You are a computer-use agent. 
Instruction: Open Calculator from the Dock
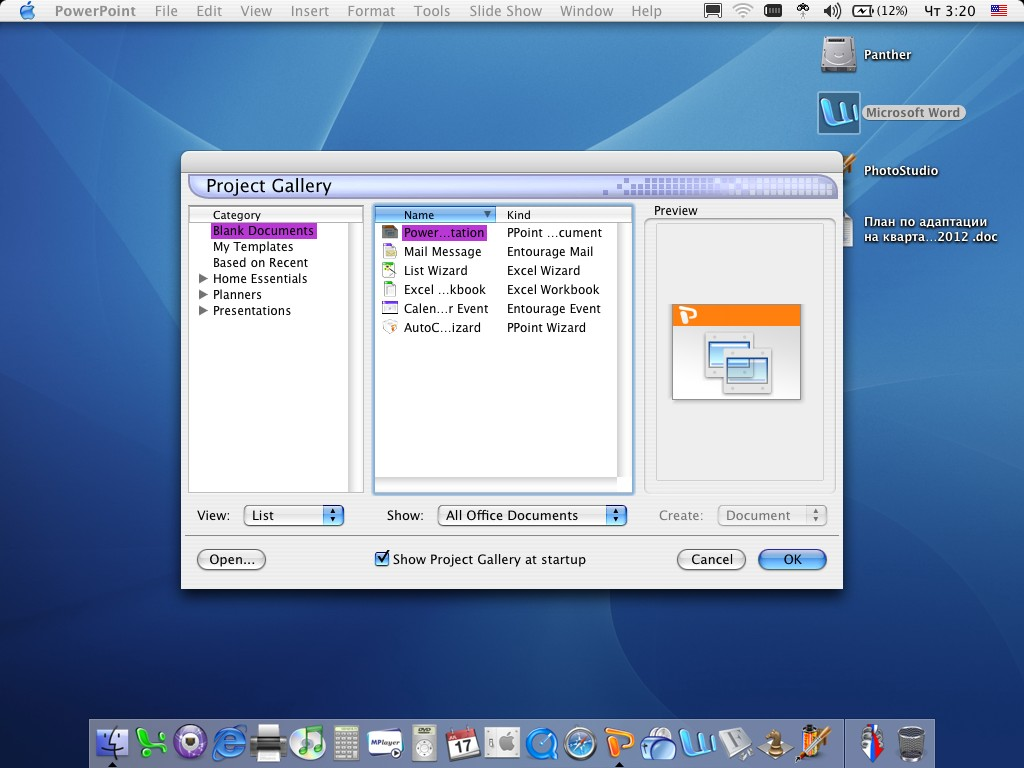pos(346,743)
